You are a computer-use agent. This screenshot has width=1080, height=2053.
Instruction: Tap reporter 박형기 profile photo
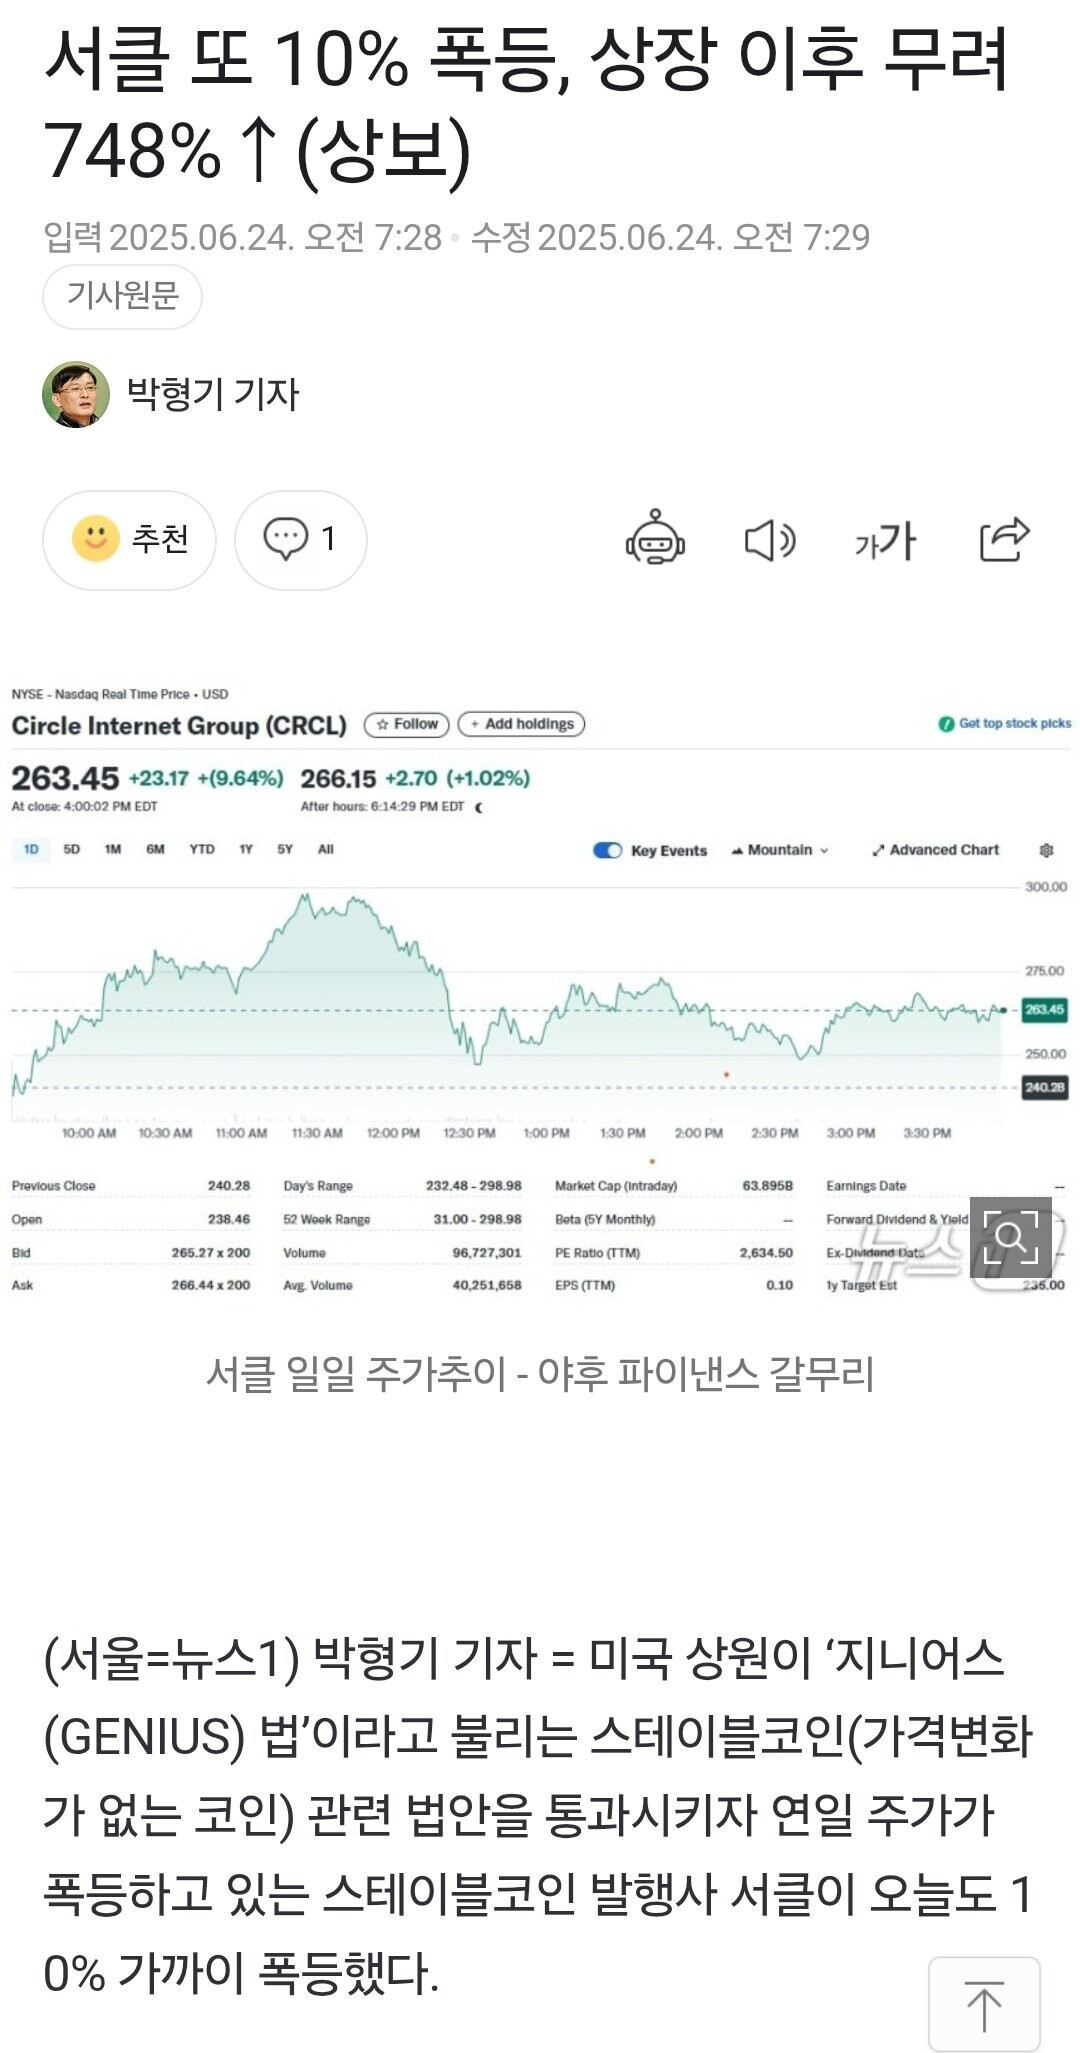coord(76,394)
